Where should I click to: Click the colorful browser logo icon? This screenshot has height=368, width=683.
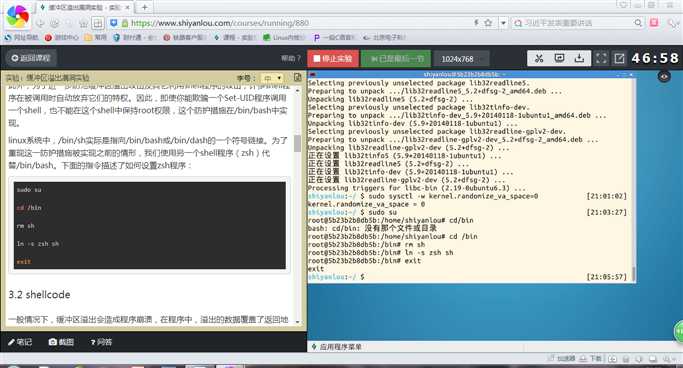click(x=18, y=17)
